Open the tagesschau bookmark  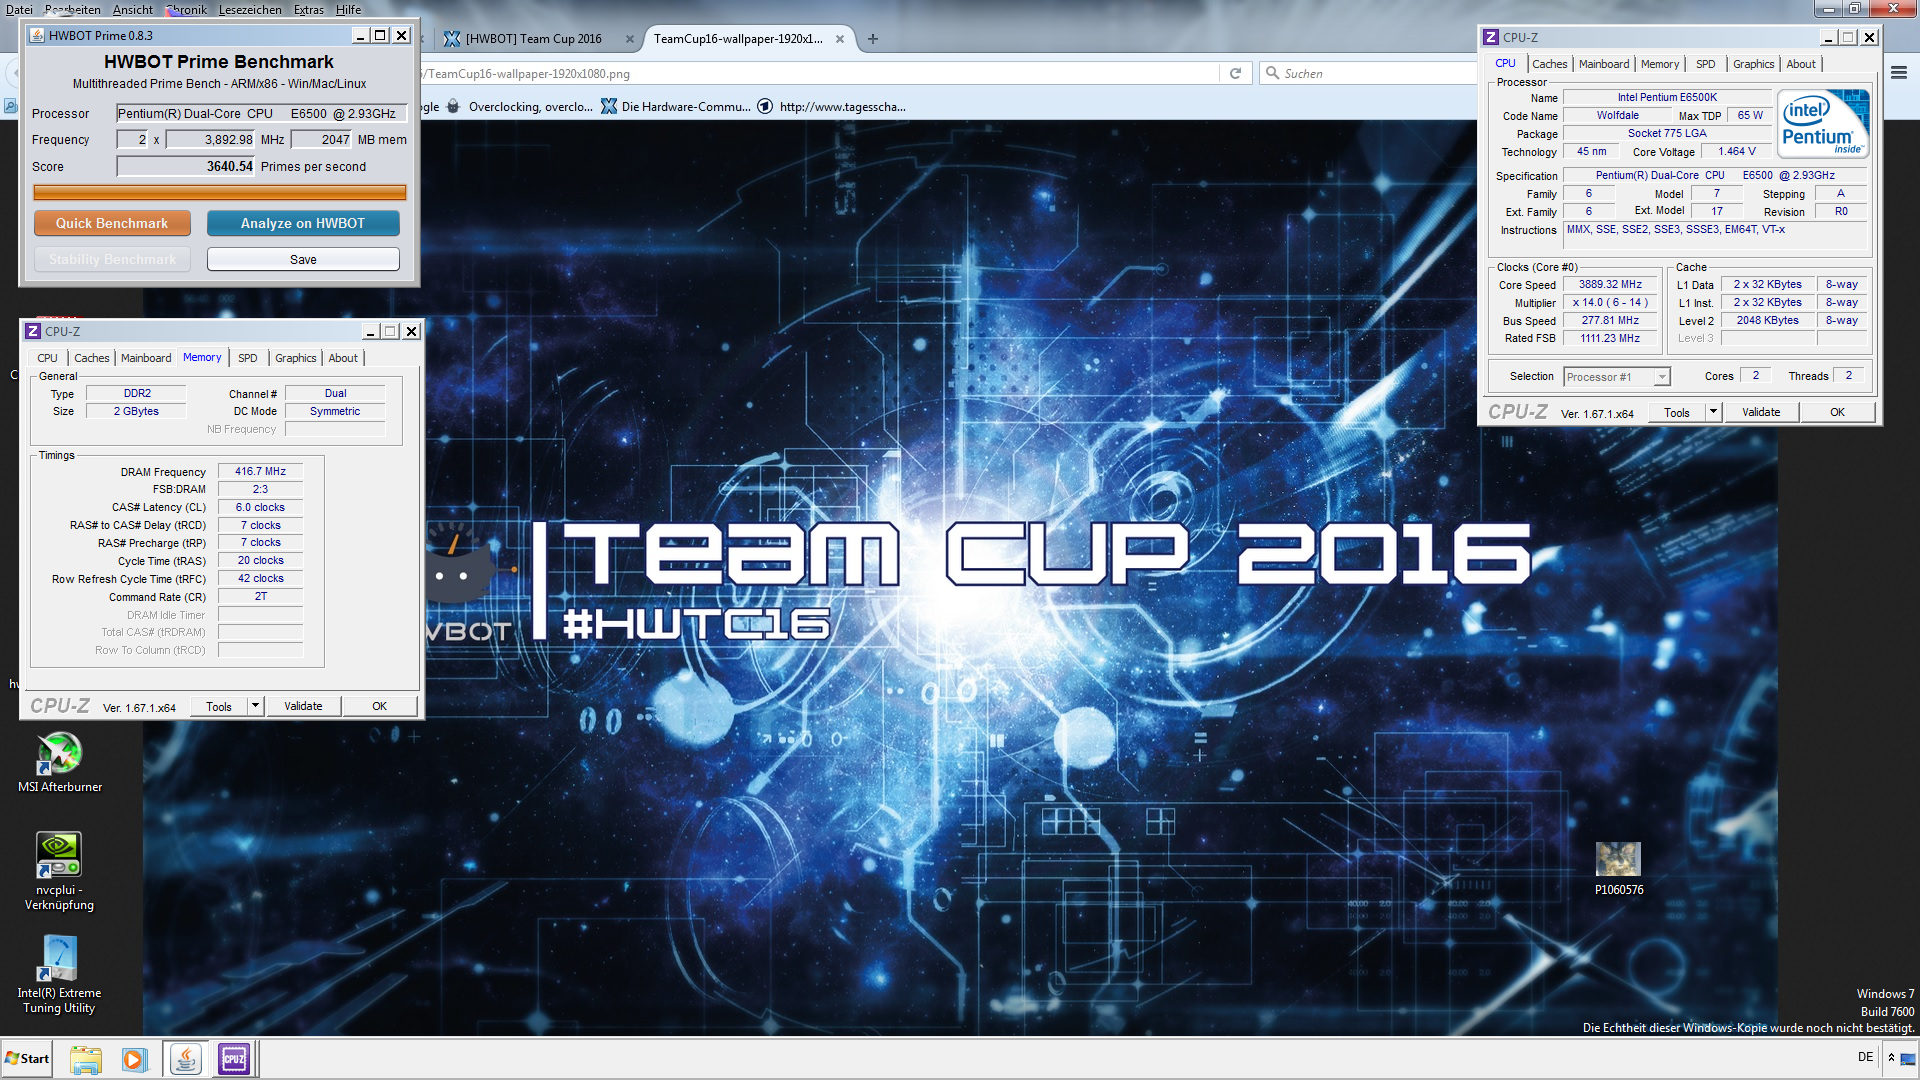(832, 107)
